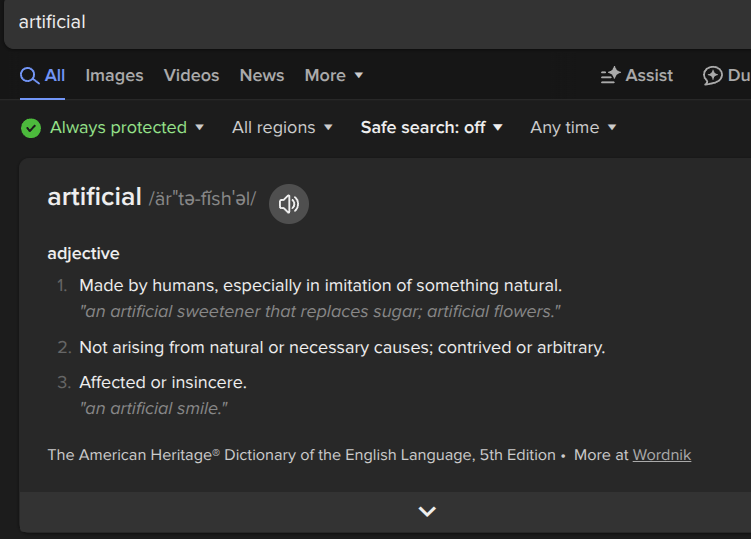Click the artificial headword in the dictionary card

pos(94,197)
